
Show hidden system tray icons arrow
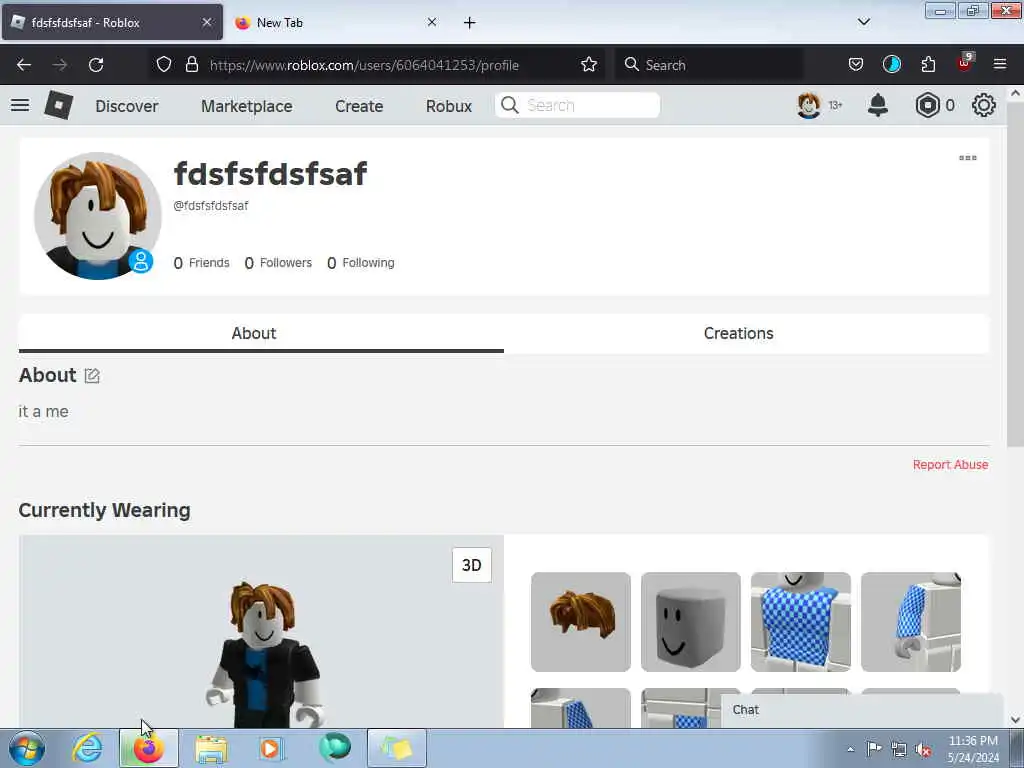pos(850,749)
